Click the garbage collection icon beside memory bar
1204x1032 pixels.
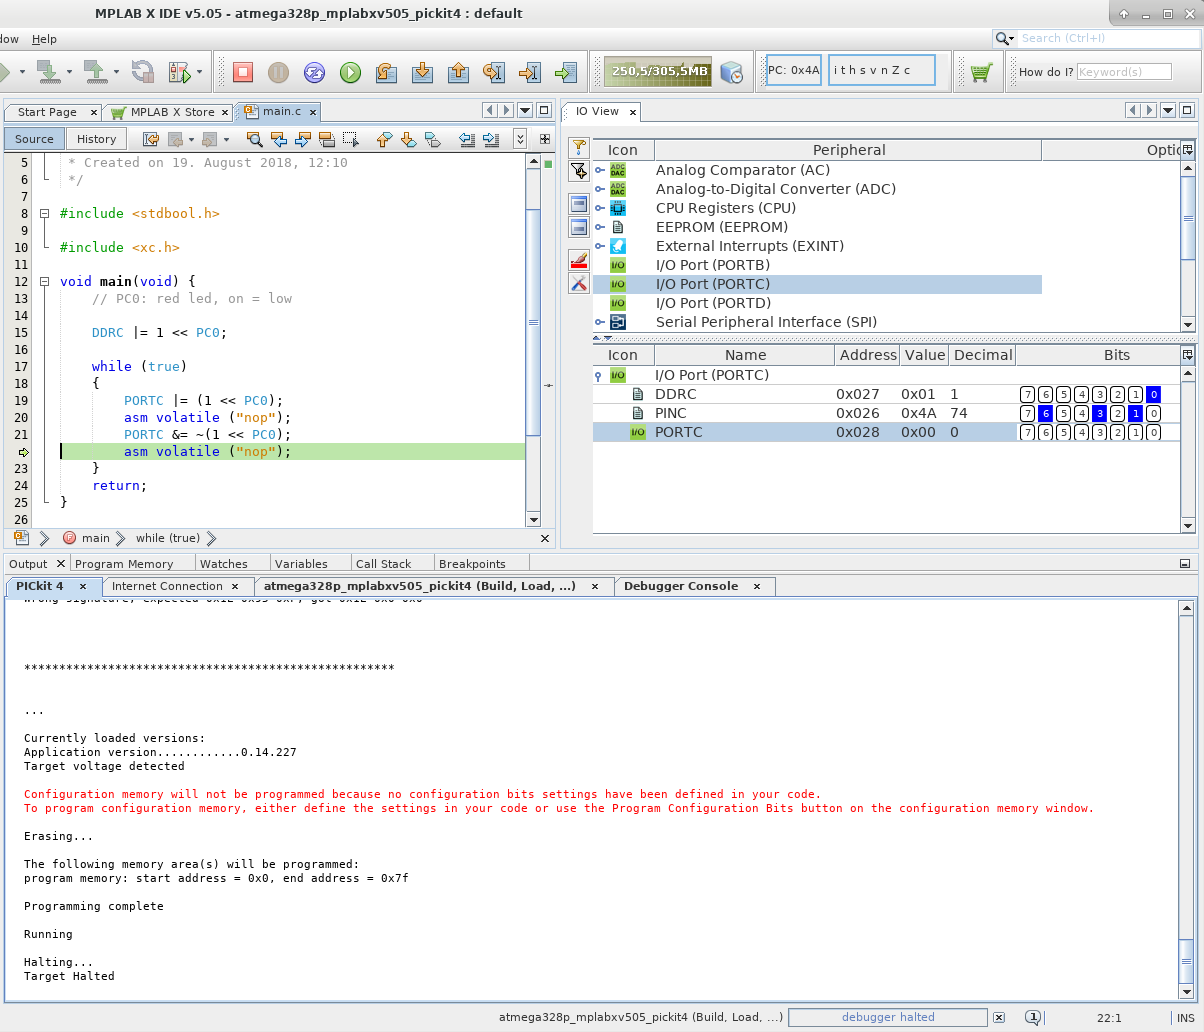[x=732, y=72]
